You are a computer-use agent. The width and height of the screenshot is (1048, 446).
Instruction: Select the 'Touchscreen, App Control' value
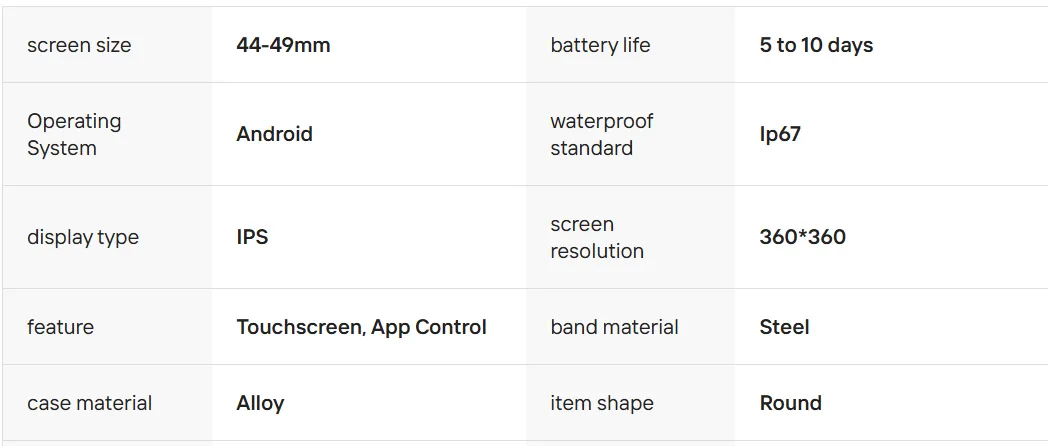tap(361, 327)
